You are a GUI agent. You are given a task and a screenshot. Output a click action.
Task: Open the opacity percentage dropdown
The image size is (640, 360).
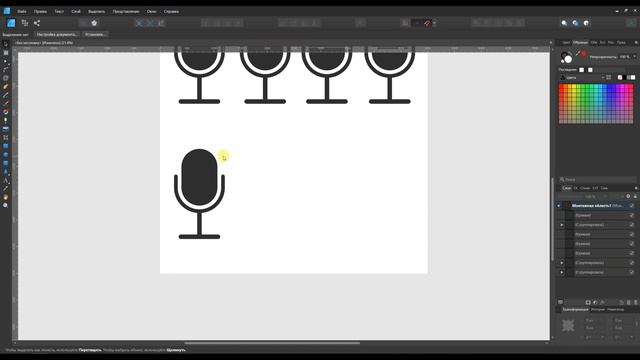click(635, 57)
